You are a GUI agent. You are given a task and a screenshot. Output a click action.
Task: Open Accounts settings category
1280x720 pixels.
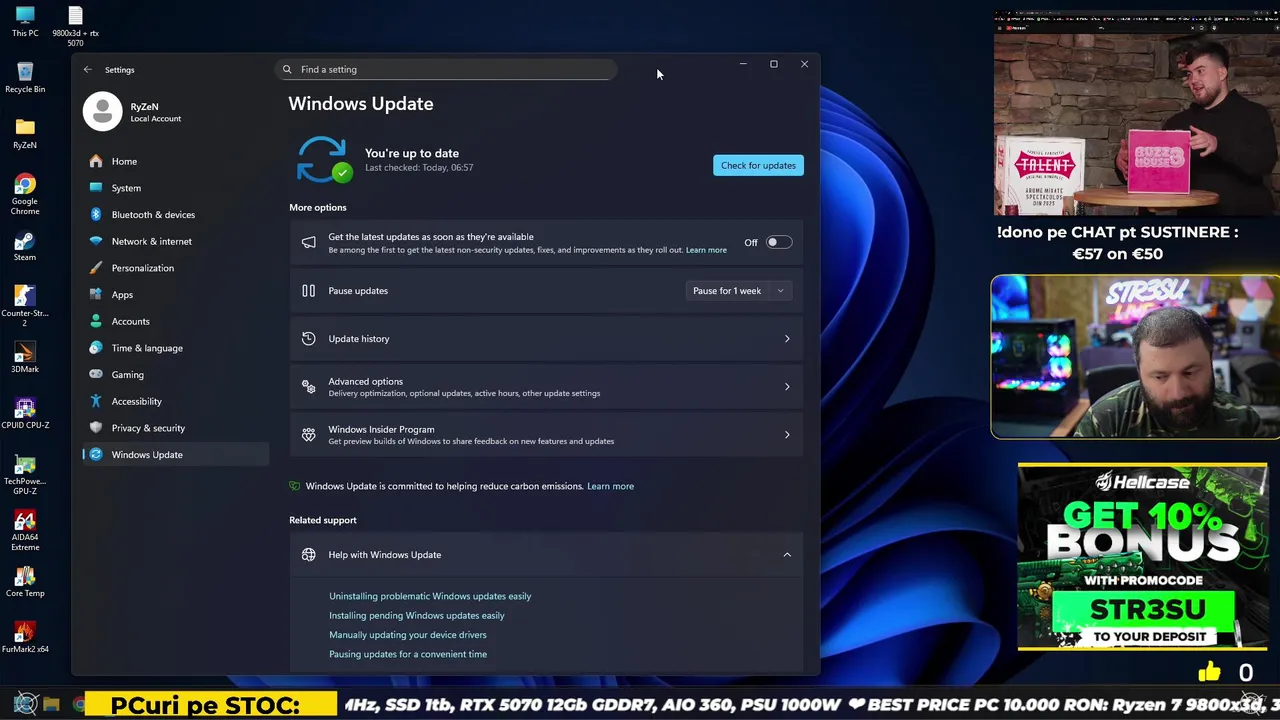click(x=176, y=321)
